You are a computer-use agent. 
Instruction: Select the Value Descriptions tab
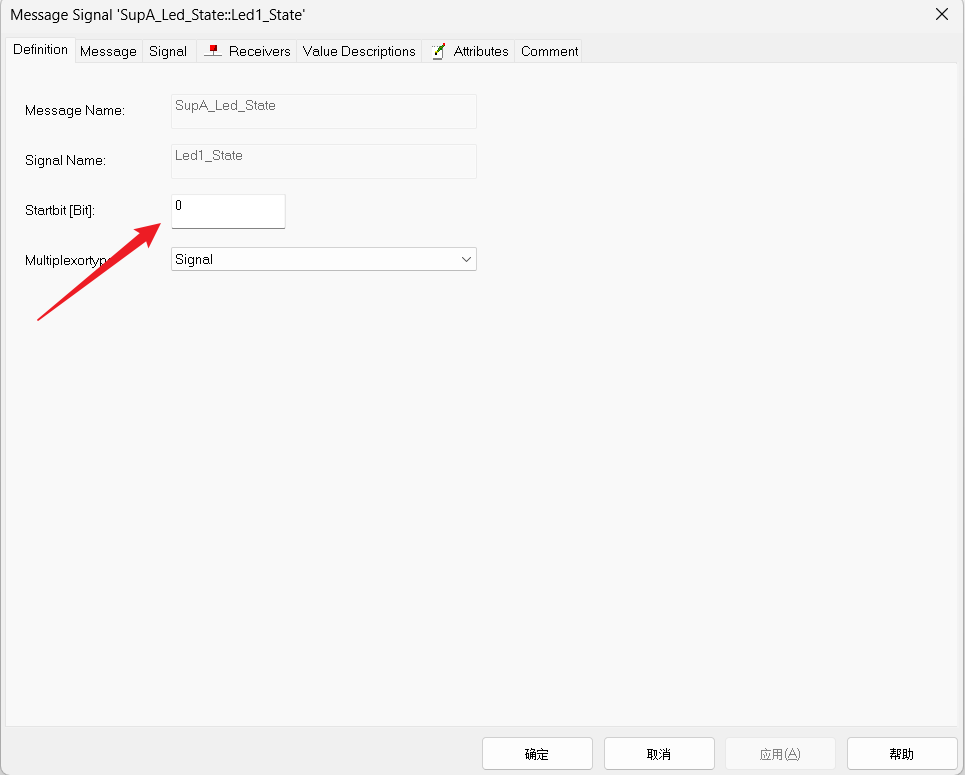tap(359, 51)
